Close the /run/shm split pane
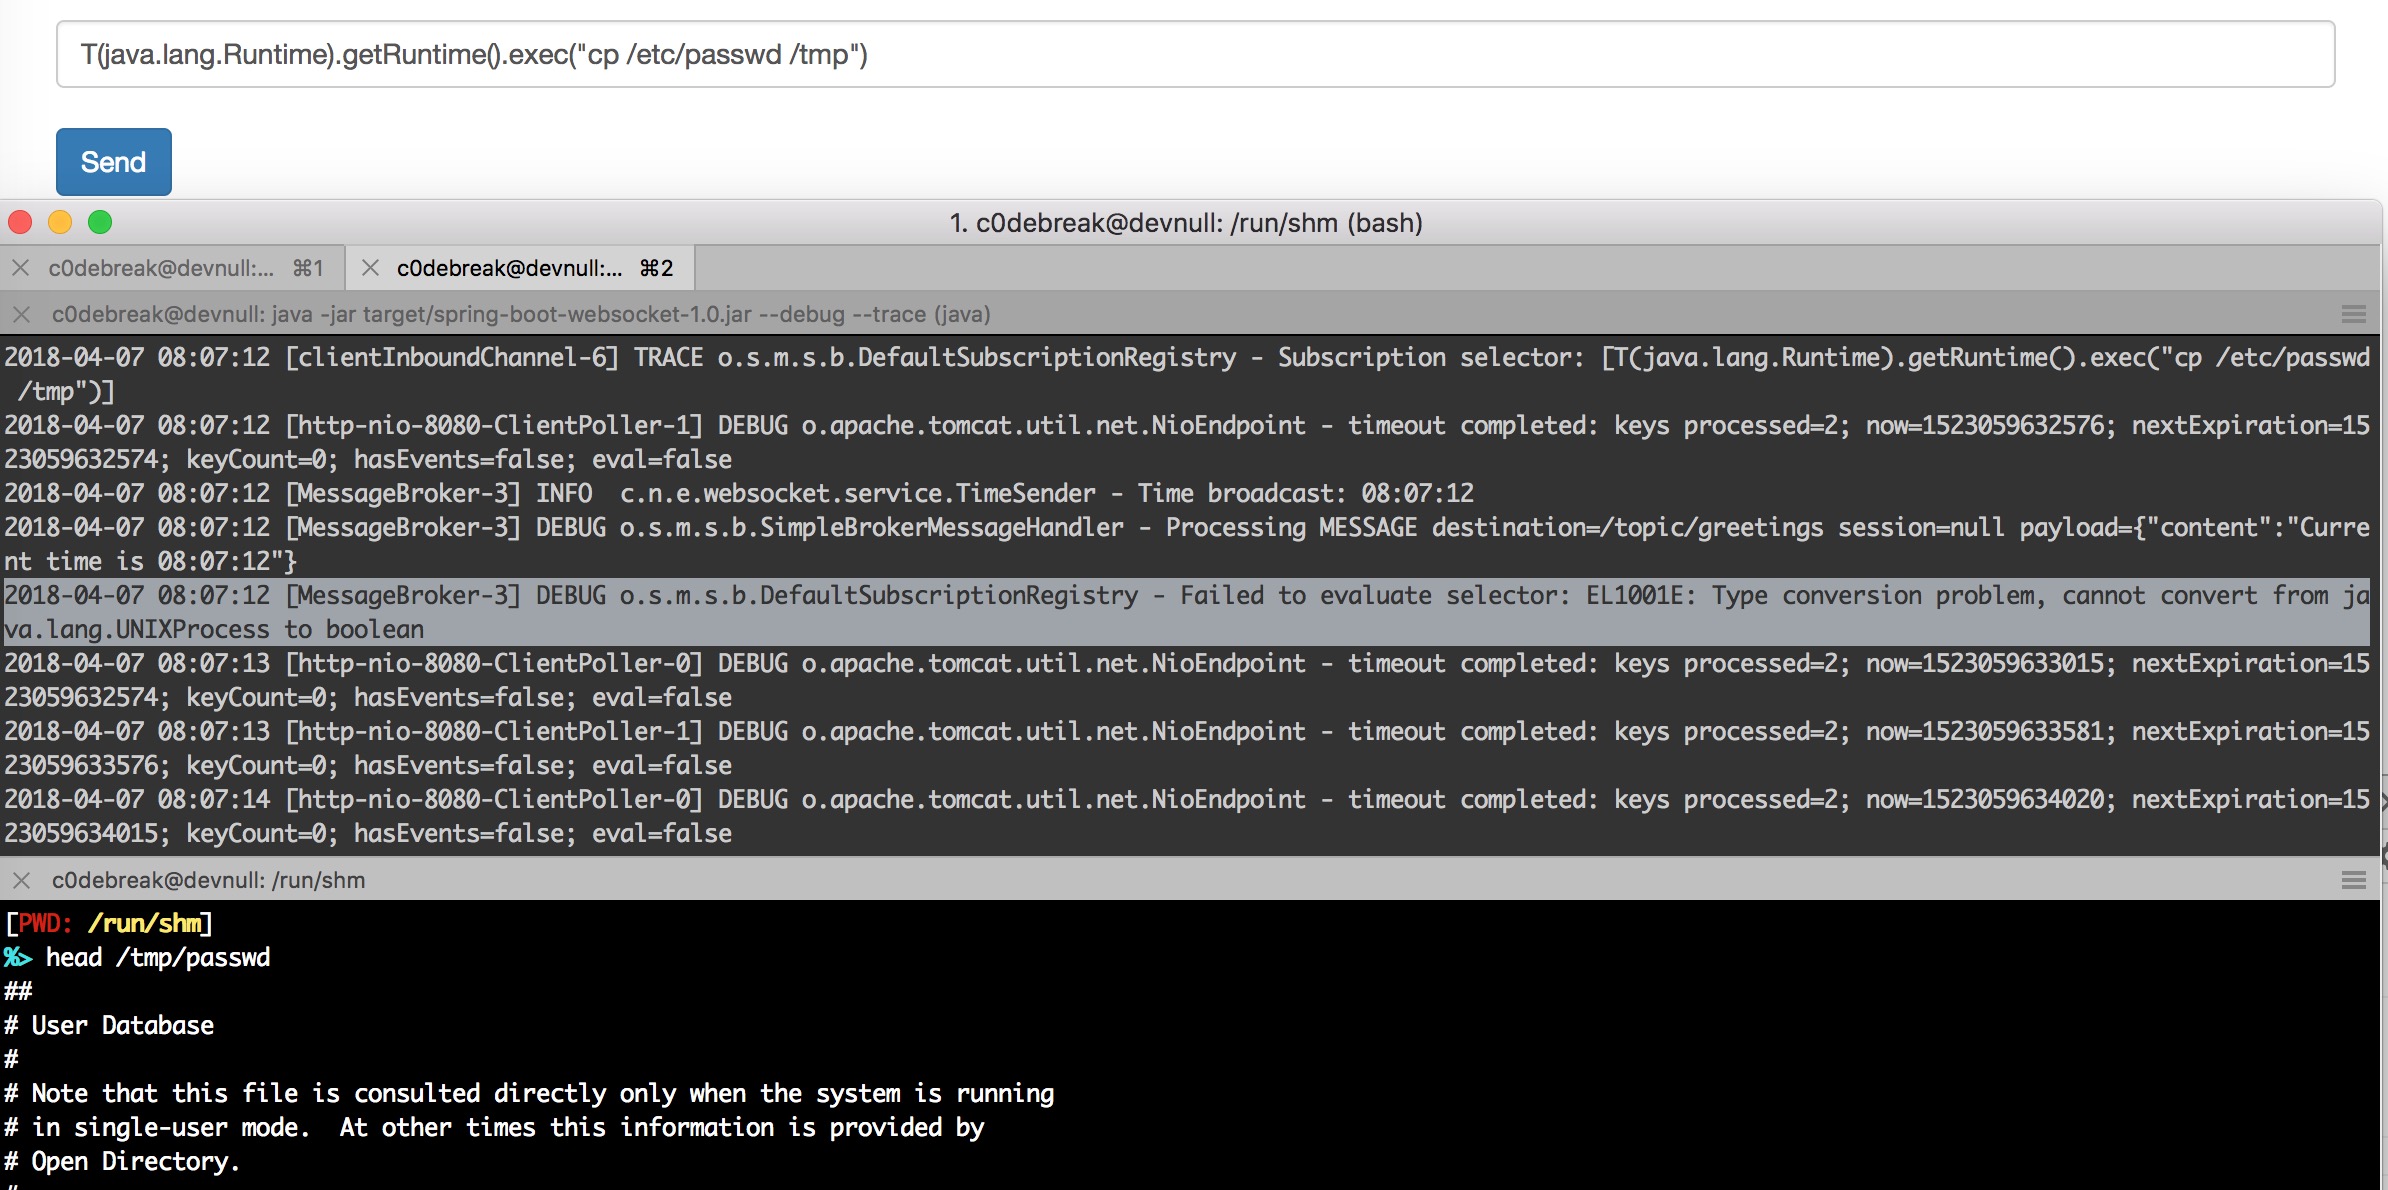The width and height of the screenshot is (2388, 1190). [x=21, y=880]
